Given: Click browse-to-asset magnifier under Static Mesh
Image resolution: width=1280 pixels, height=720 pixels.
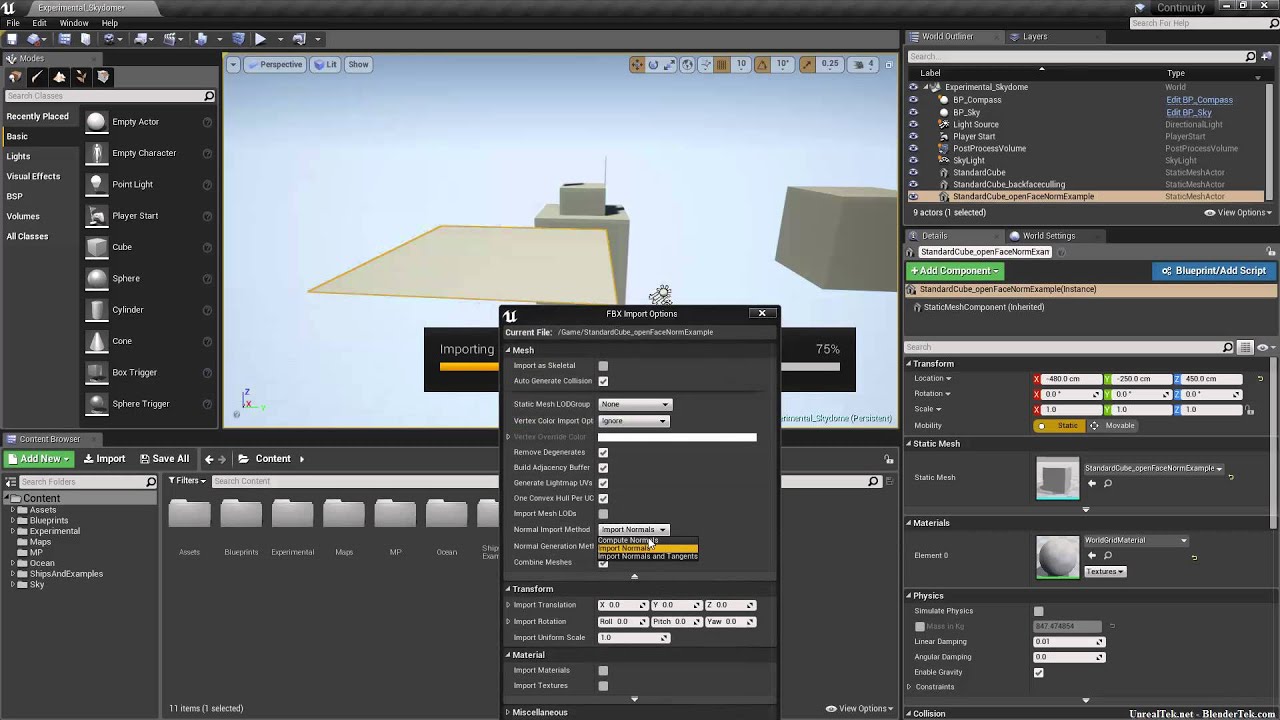Looking at the screenshot, I should pyautogui.click(x=1107, y=484).
